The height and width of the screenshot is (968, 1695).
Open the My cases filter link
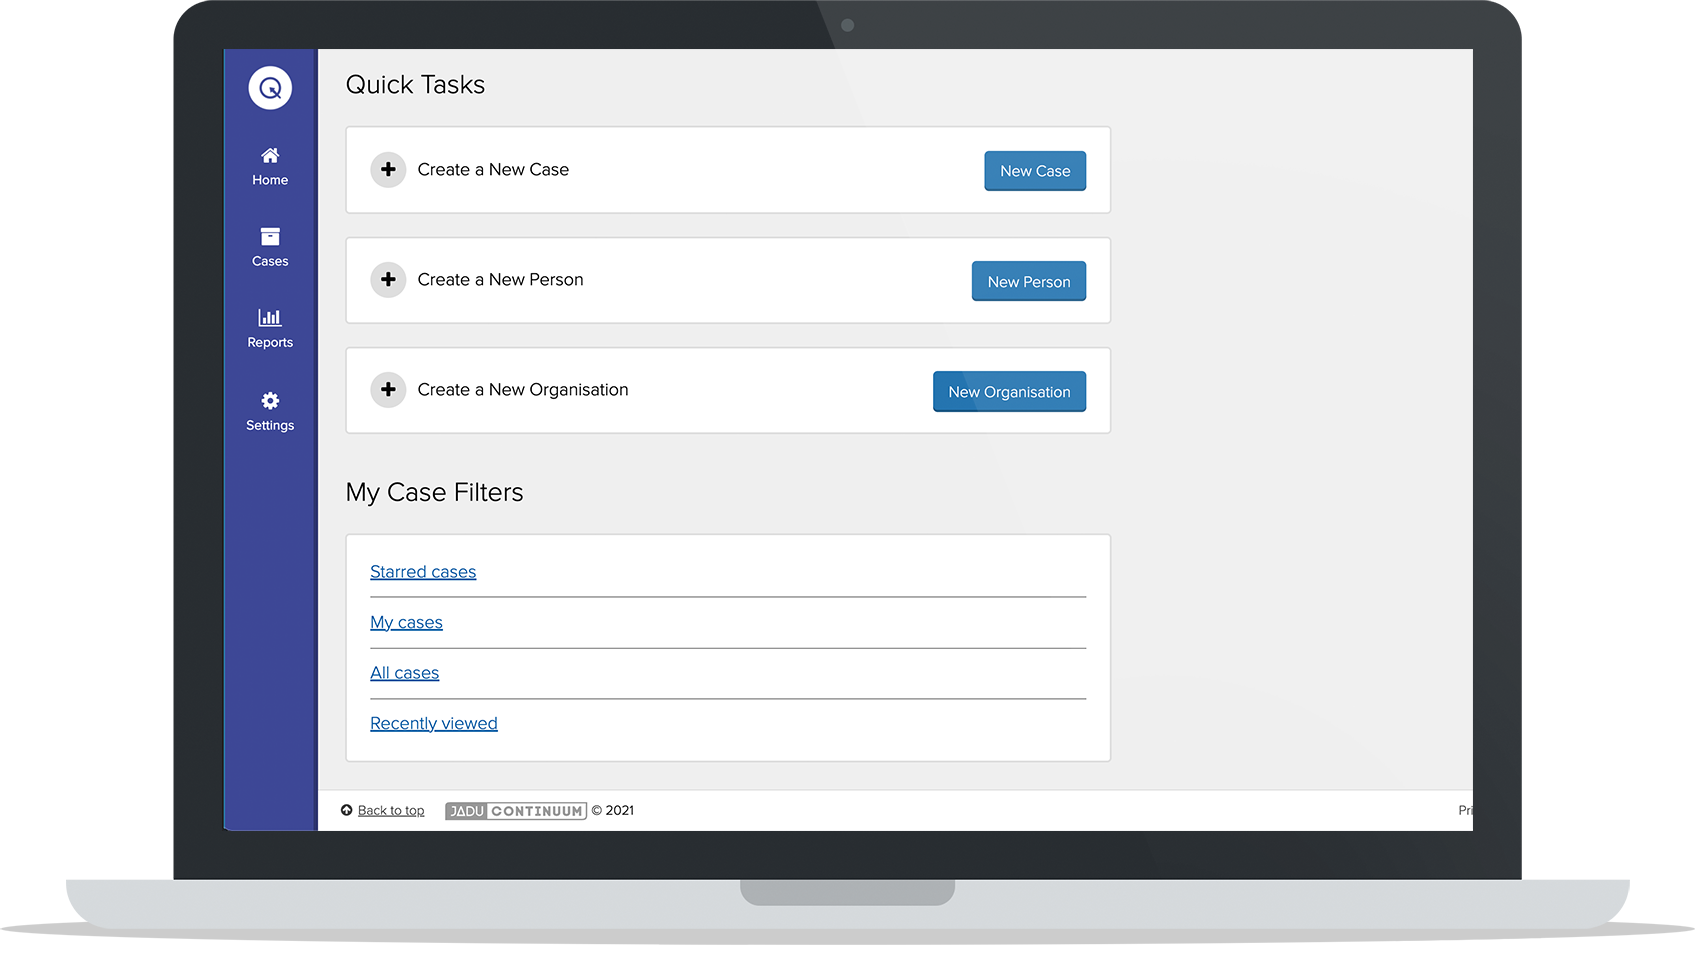[x=406, y=623]
